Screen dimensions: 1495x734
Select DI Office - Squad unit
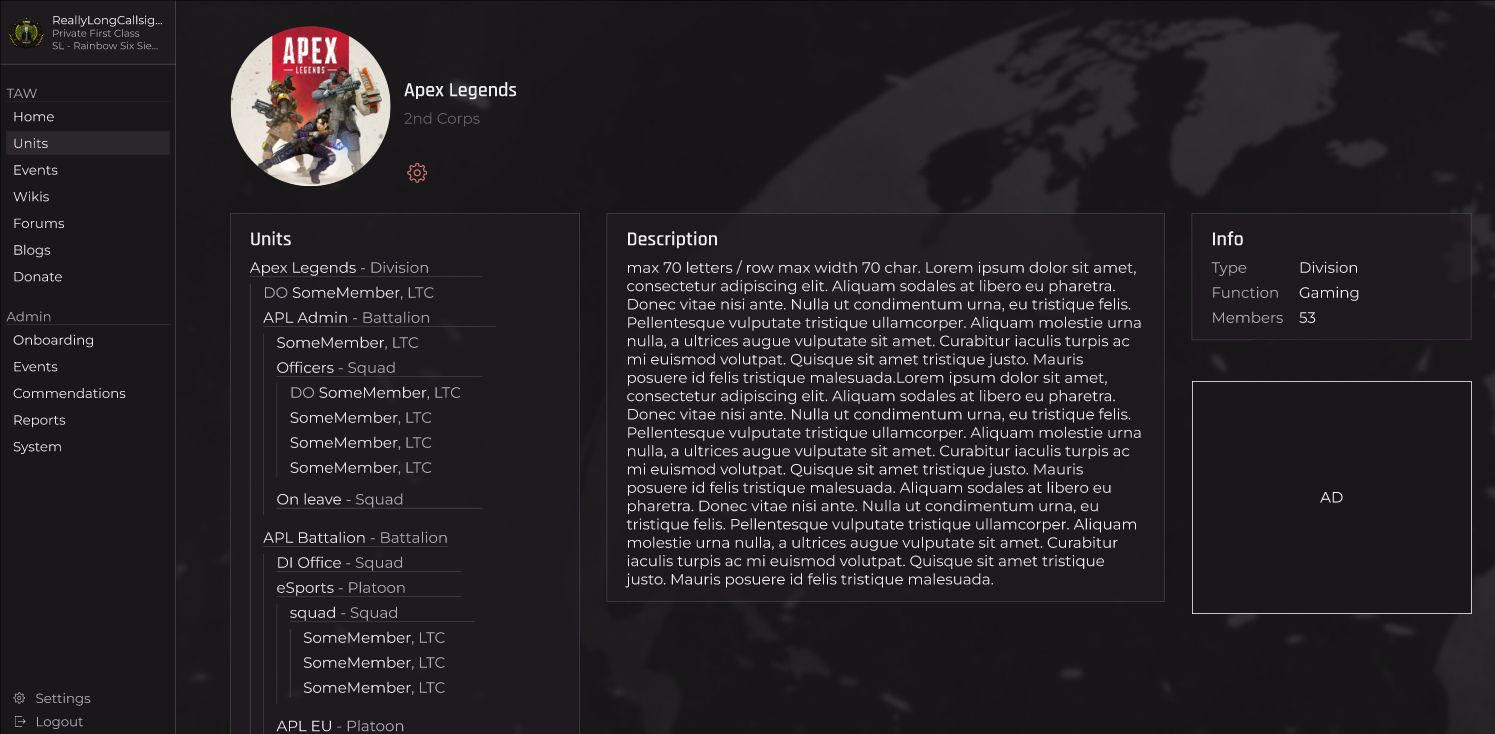coord(340,563)
